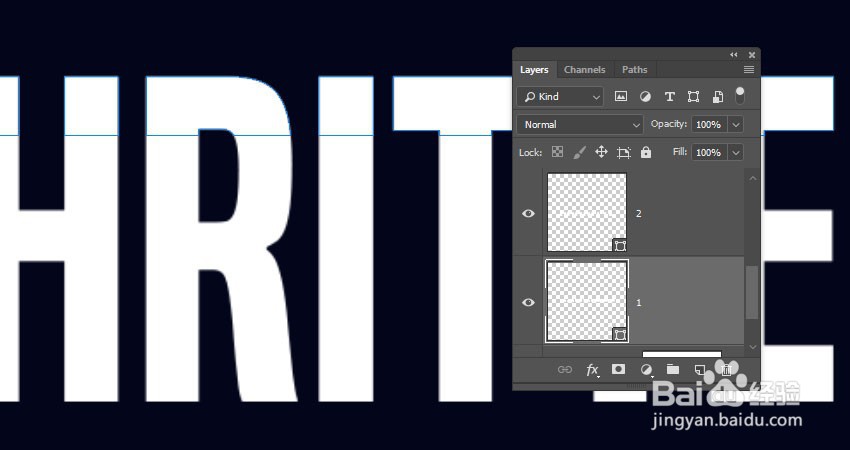Open the Opacity slider dropdown arrow
Screen dimensions: 850x450
click(x=736, y=125)
